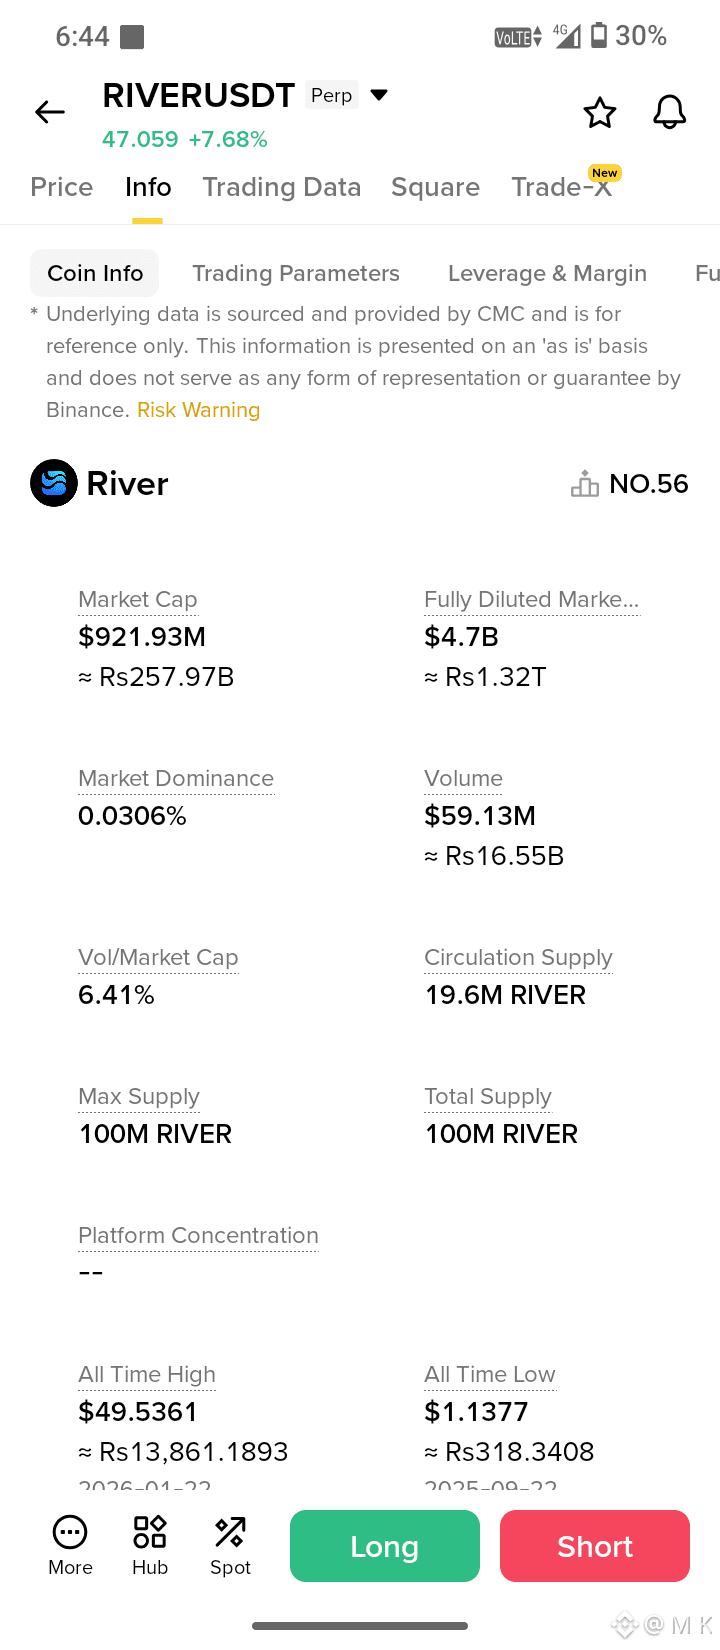Open the Risk Warning link

198,410
